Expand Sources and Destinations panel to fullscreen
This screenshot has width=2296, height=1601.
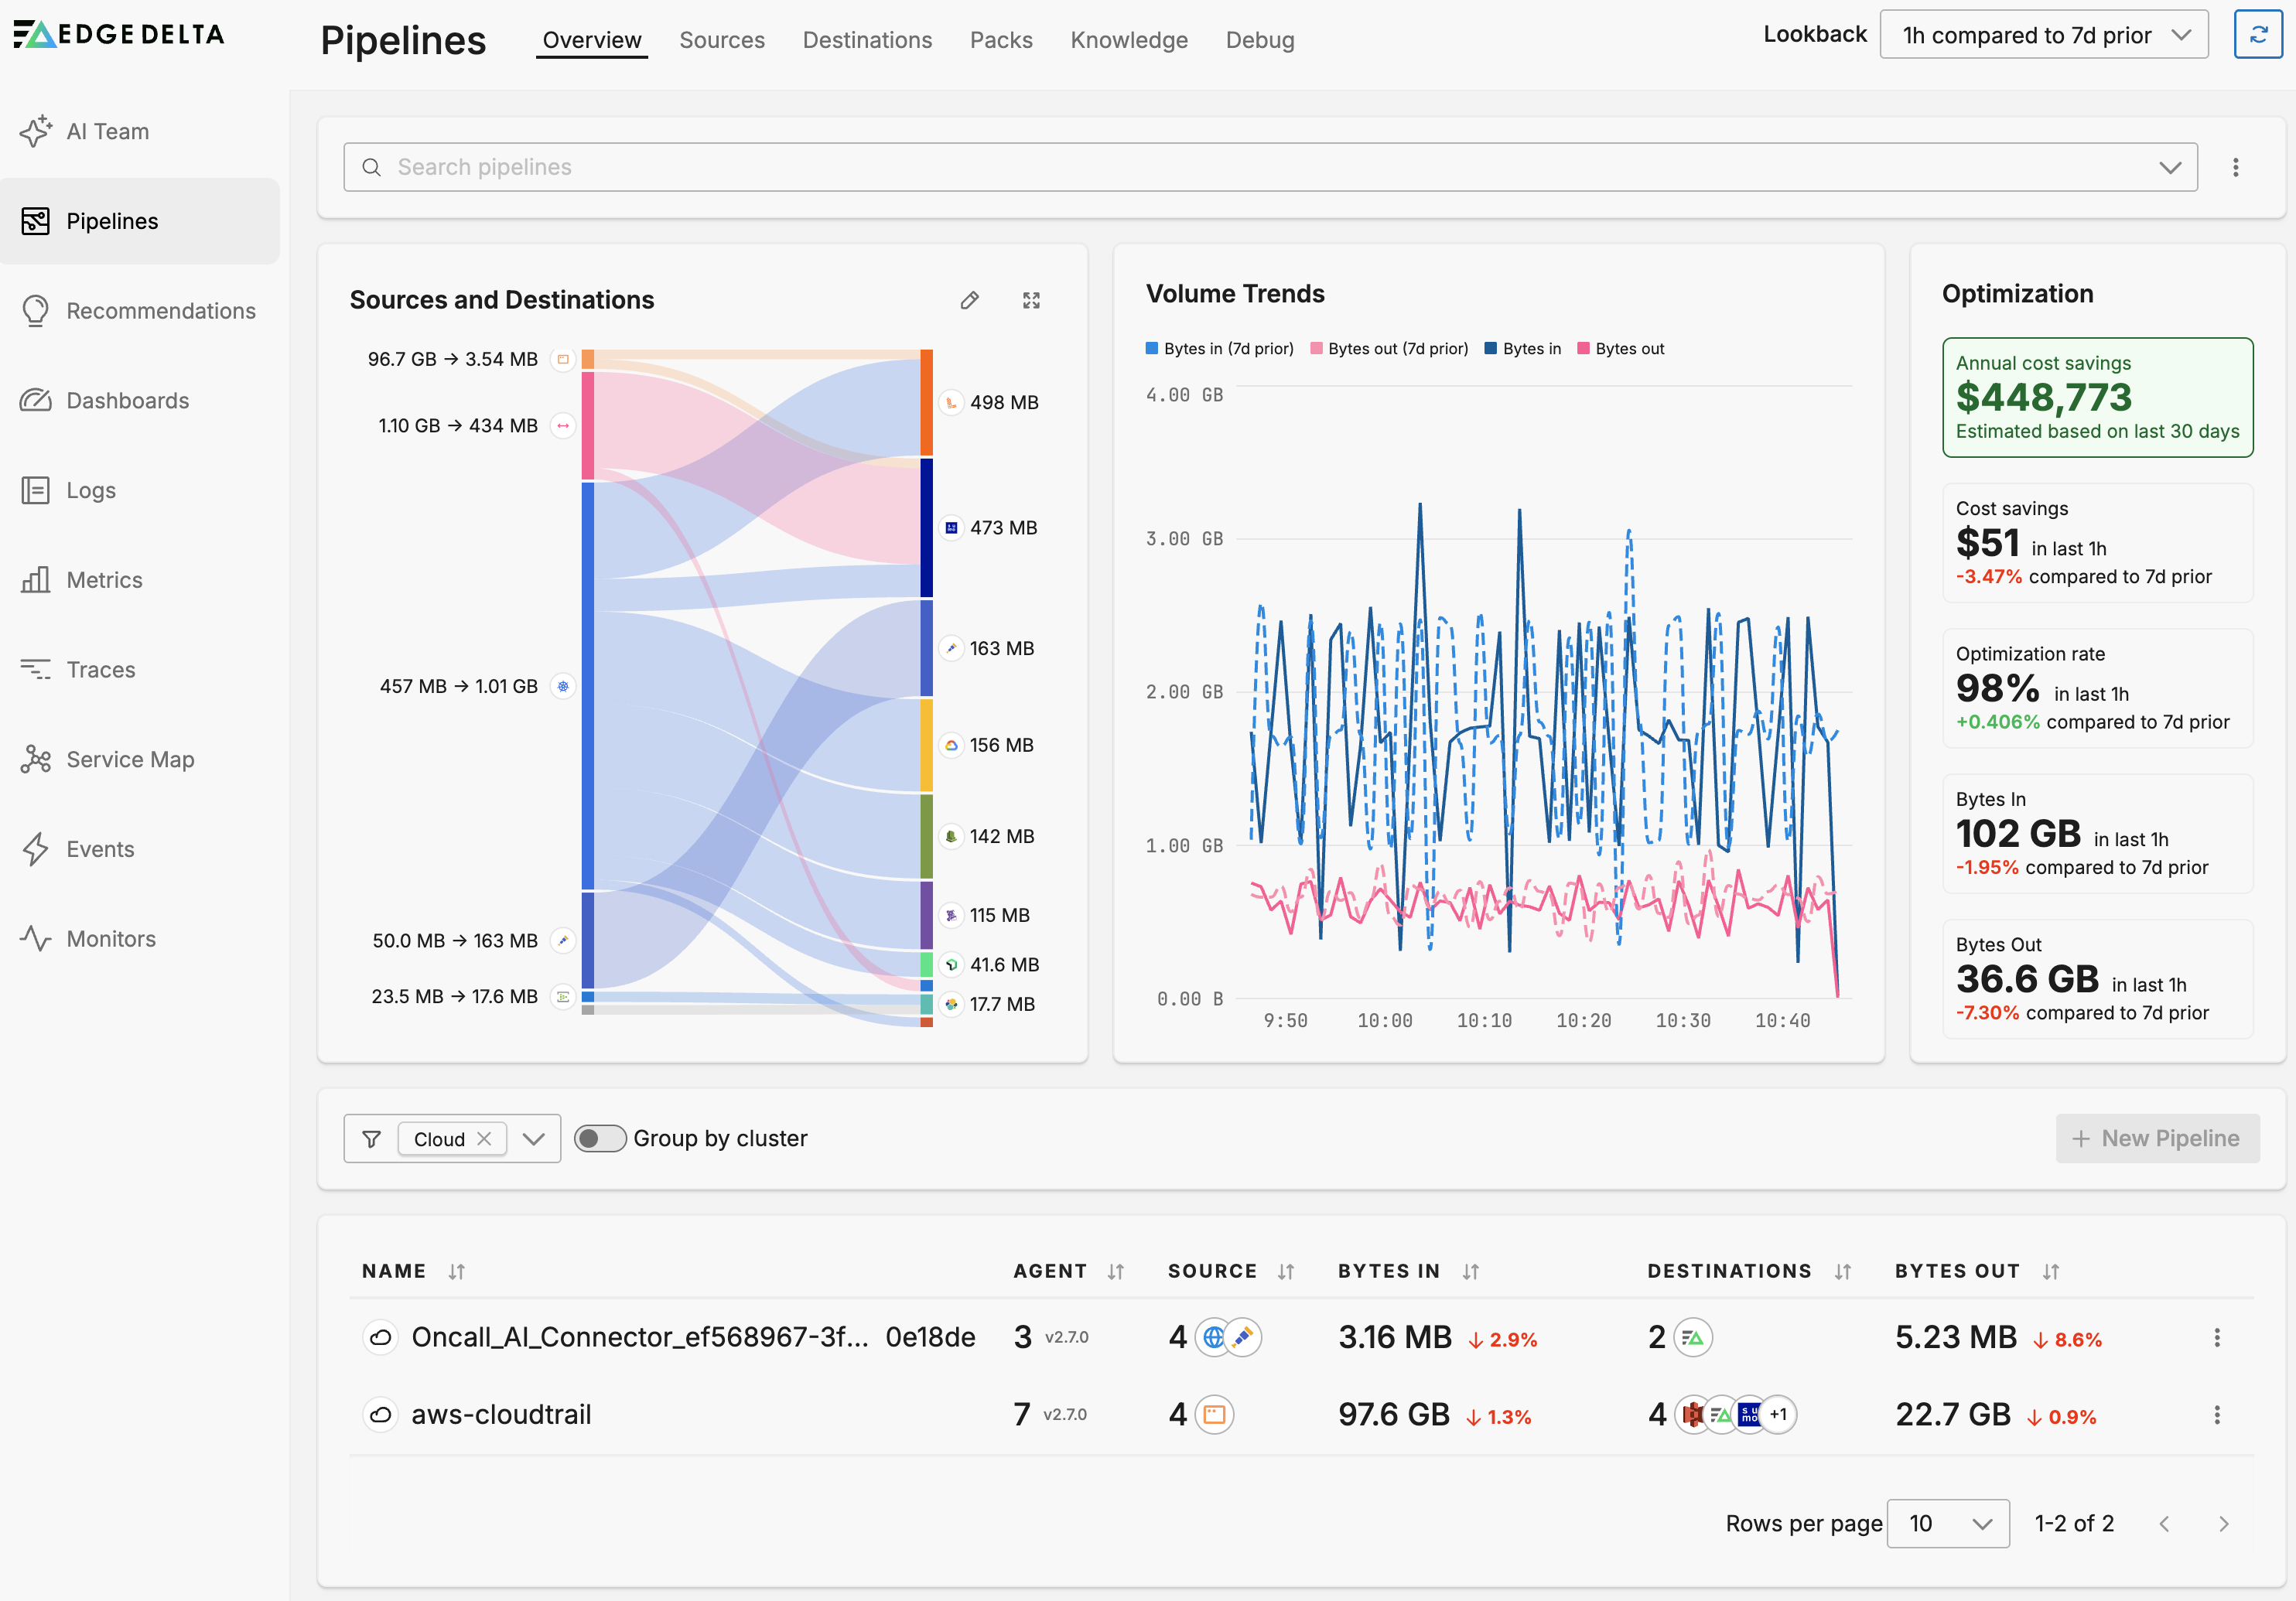pyautogui.click(x=1031, y=300)
